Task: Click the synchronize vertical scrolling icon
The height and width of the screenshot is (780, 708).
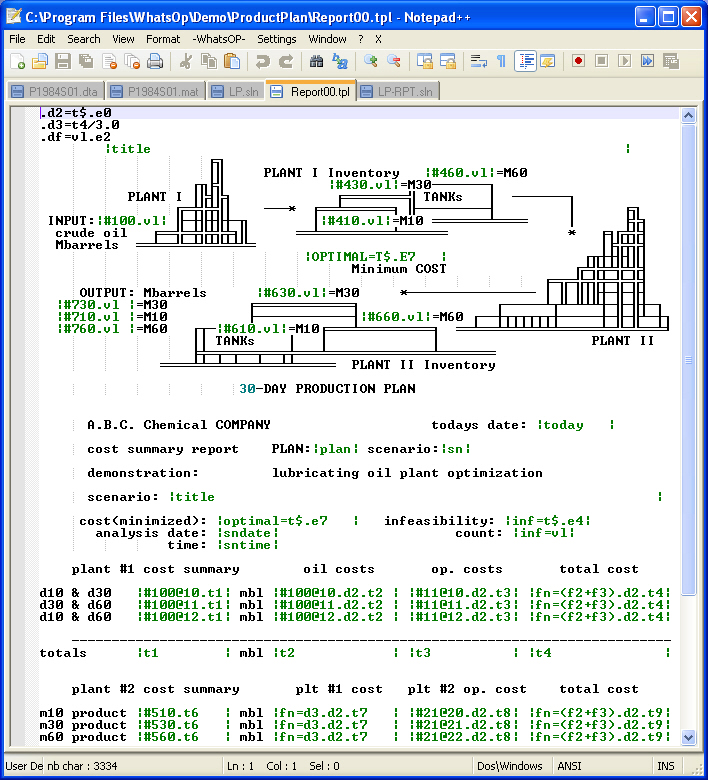Action: click(424, 62)
